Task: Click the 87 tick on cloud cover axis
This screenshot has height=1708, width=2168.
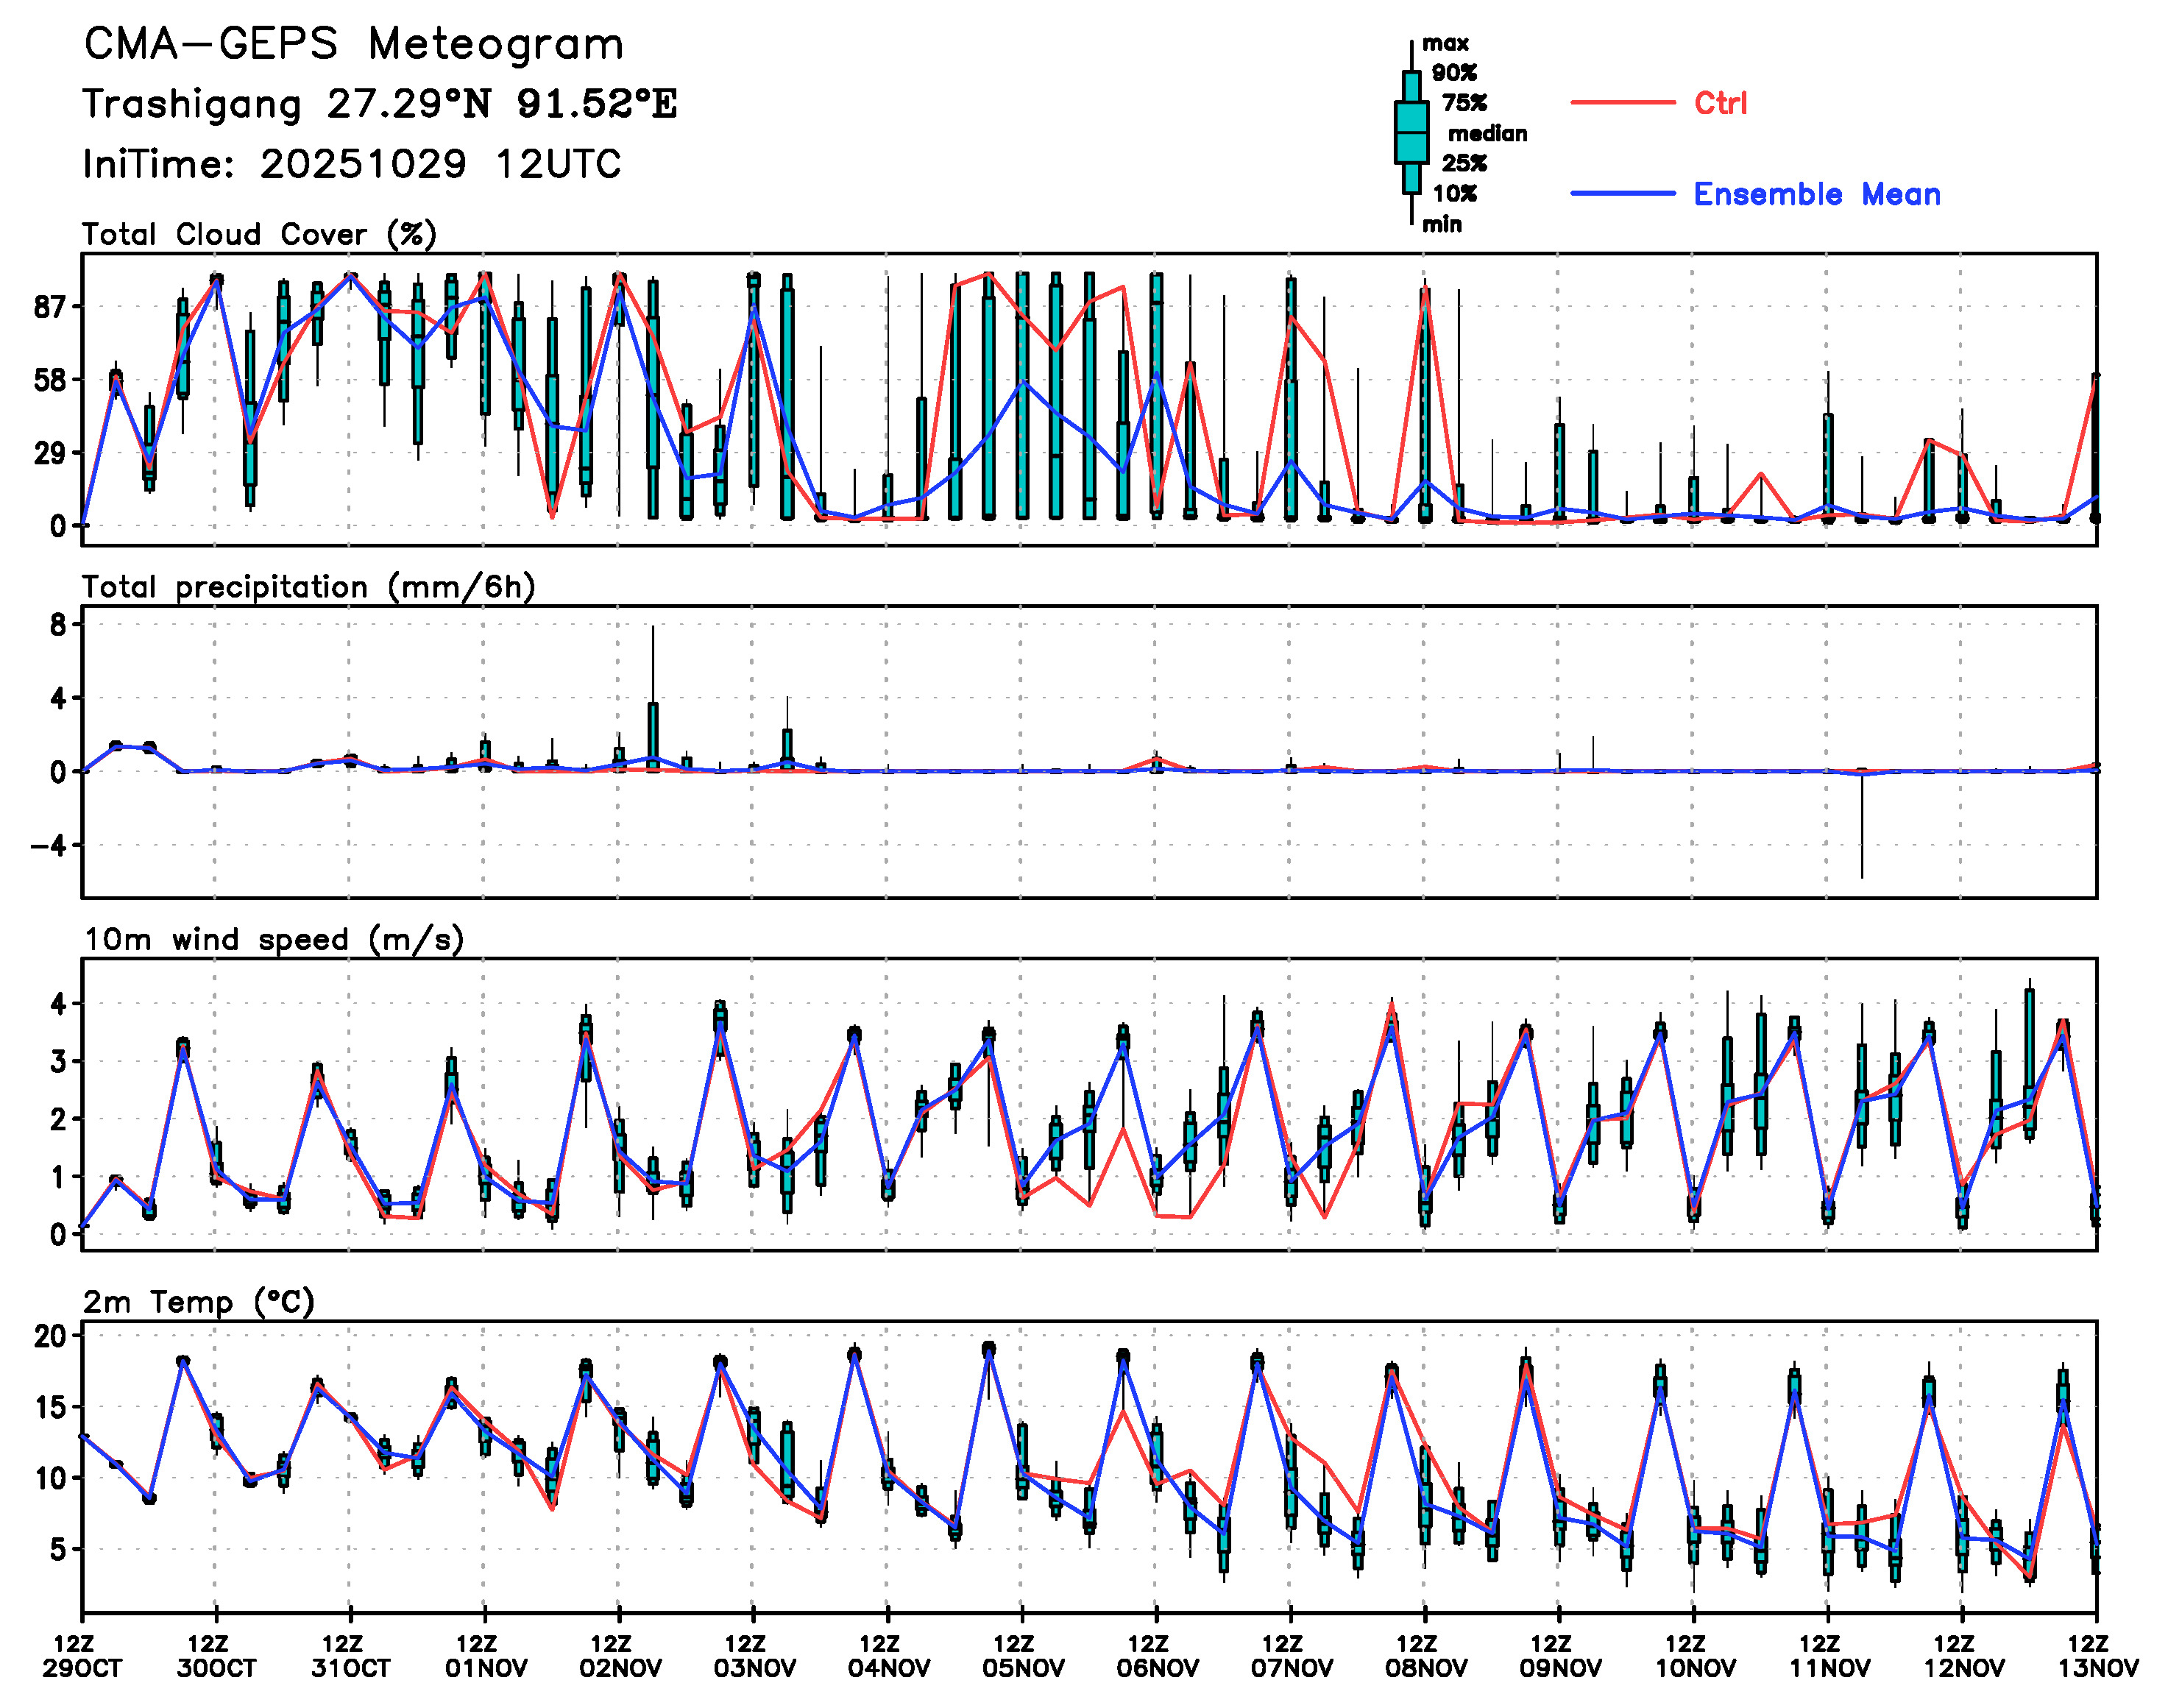Action: (50, 307)
